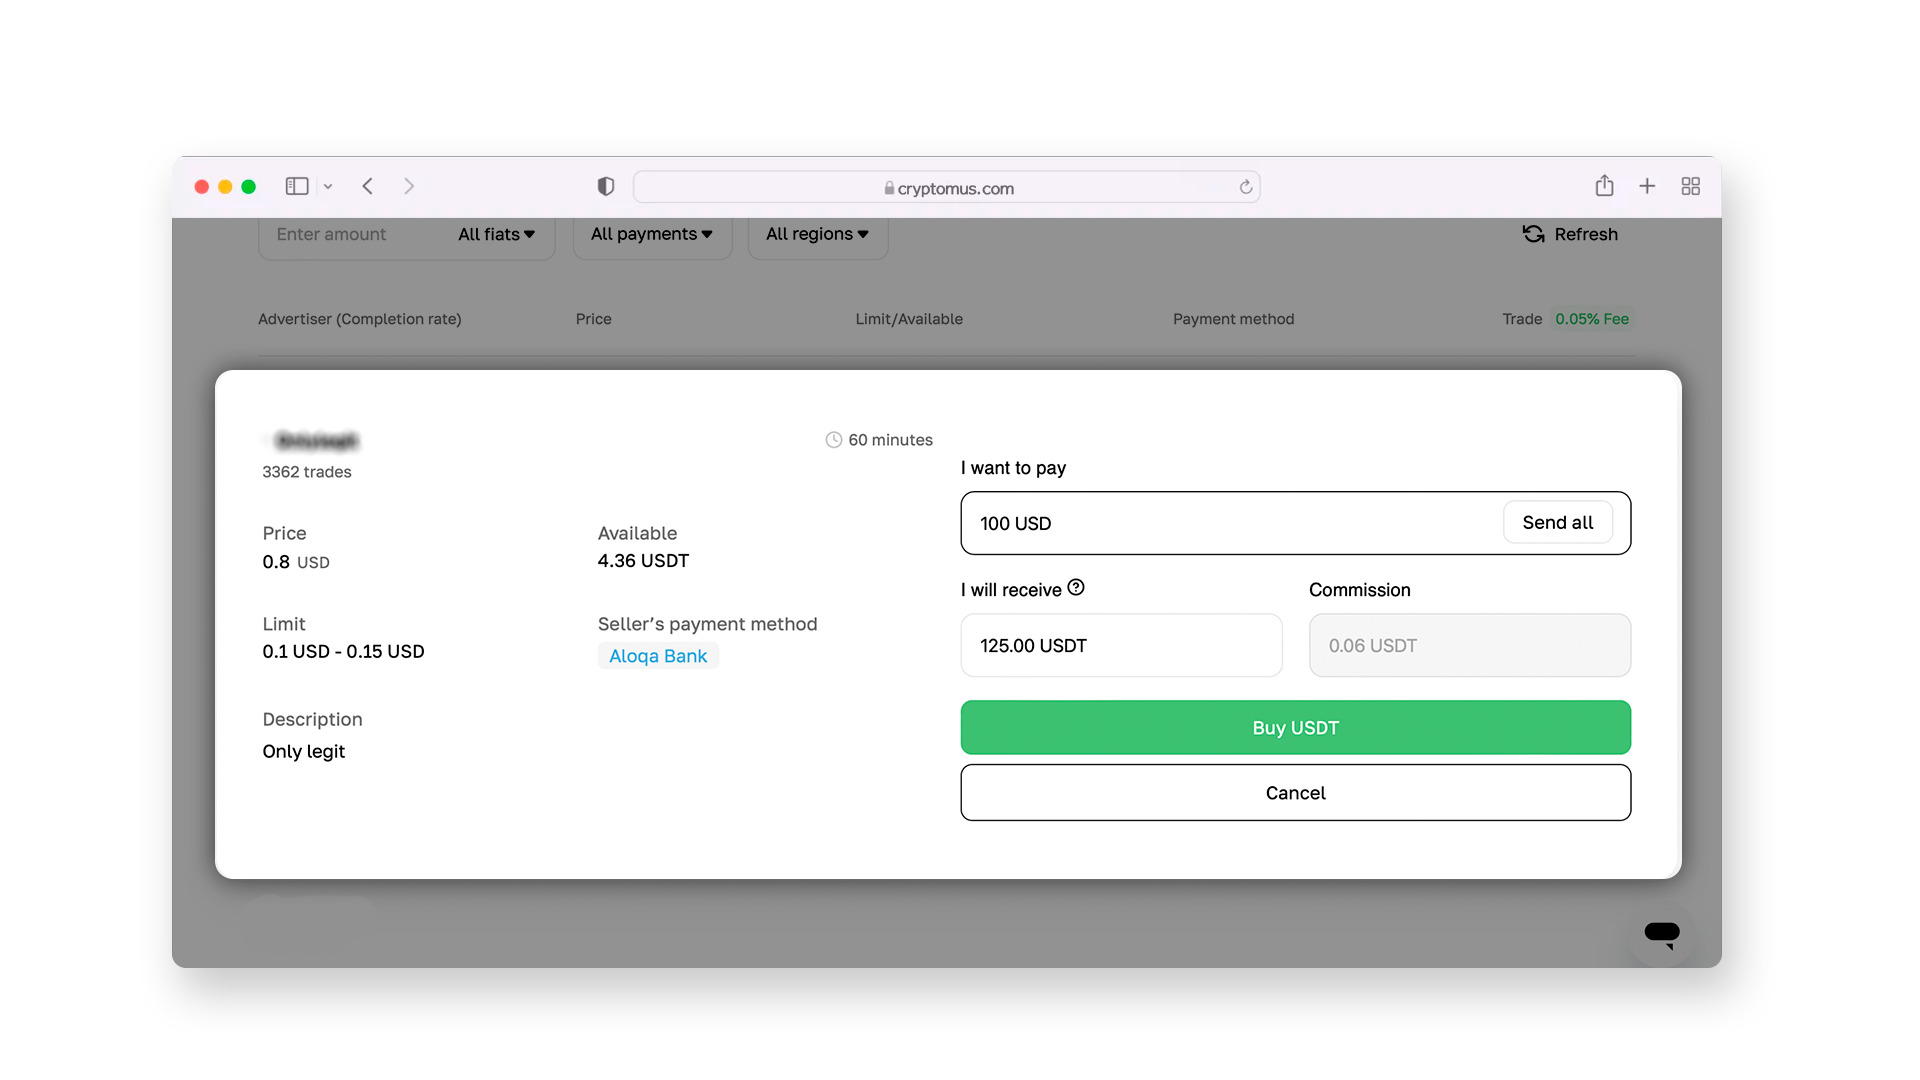Open the sidebar options chevron
1920x1080 pixels.
(x=328, y=187)
